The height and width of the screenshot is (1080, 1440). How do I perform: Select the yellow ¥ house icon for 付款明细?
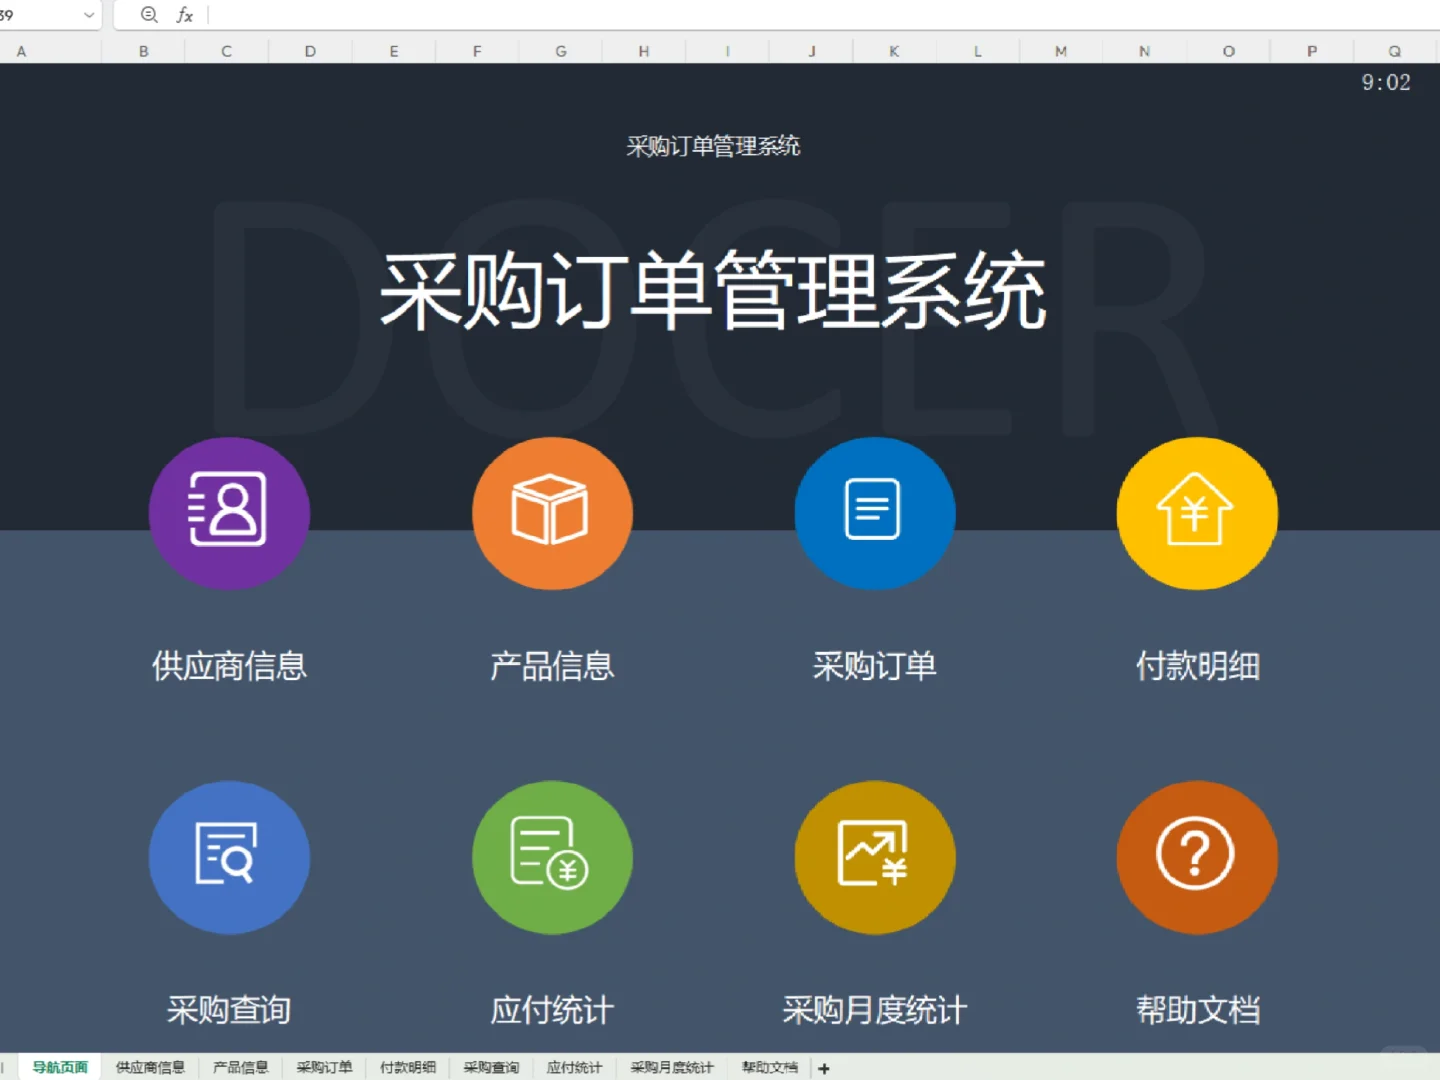coord(1196,512)
